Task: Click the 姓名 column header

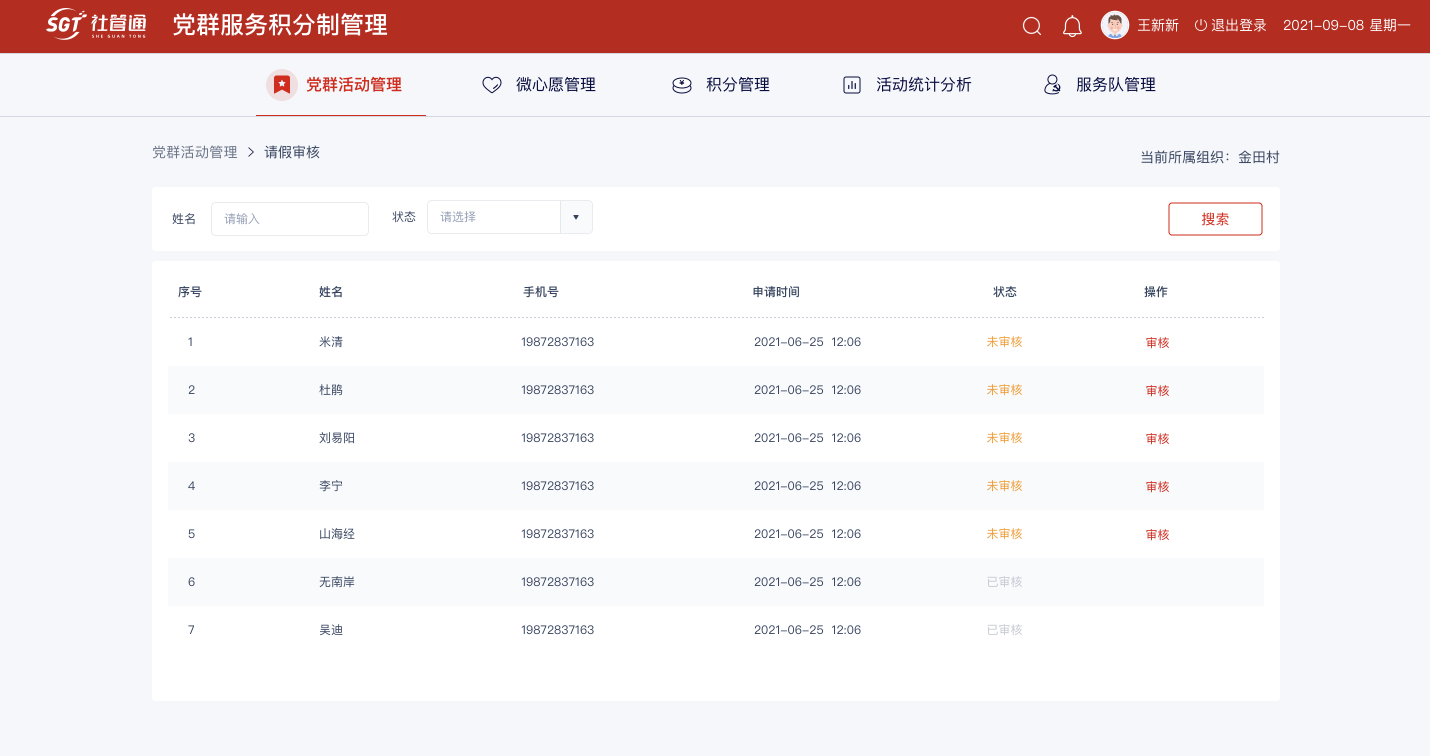Action: (331, 292)
